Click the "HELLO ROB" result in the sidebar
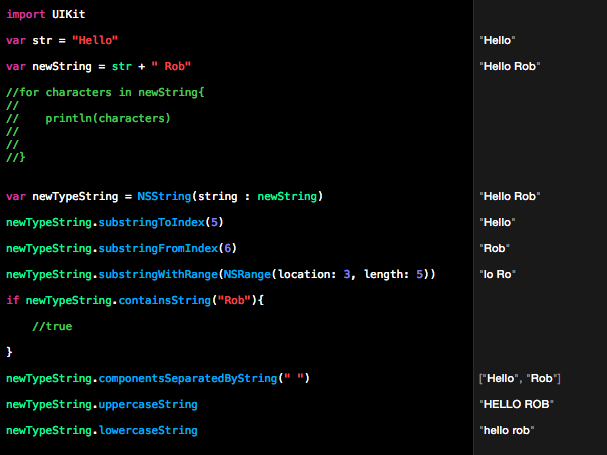The image size is (607, 455). point(516,404)
